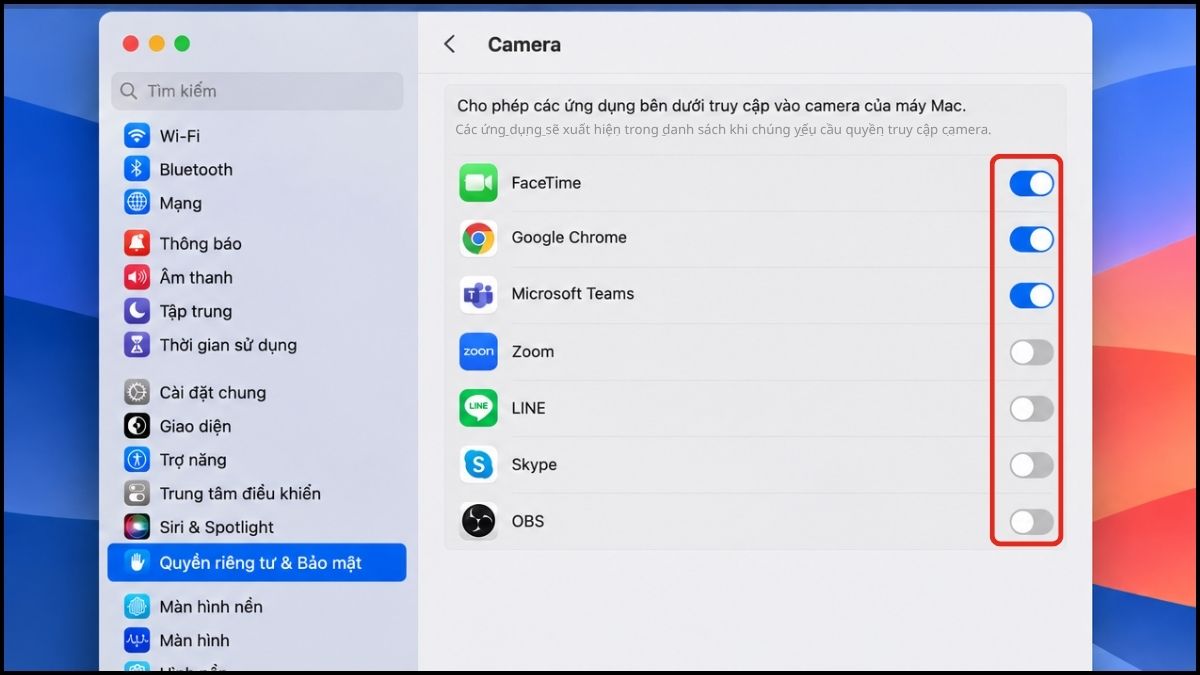Click the Màn hình nền wallpaper icon
Screen dimensions: 1200x675
(x=137, y=606)
